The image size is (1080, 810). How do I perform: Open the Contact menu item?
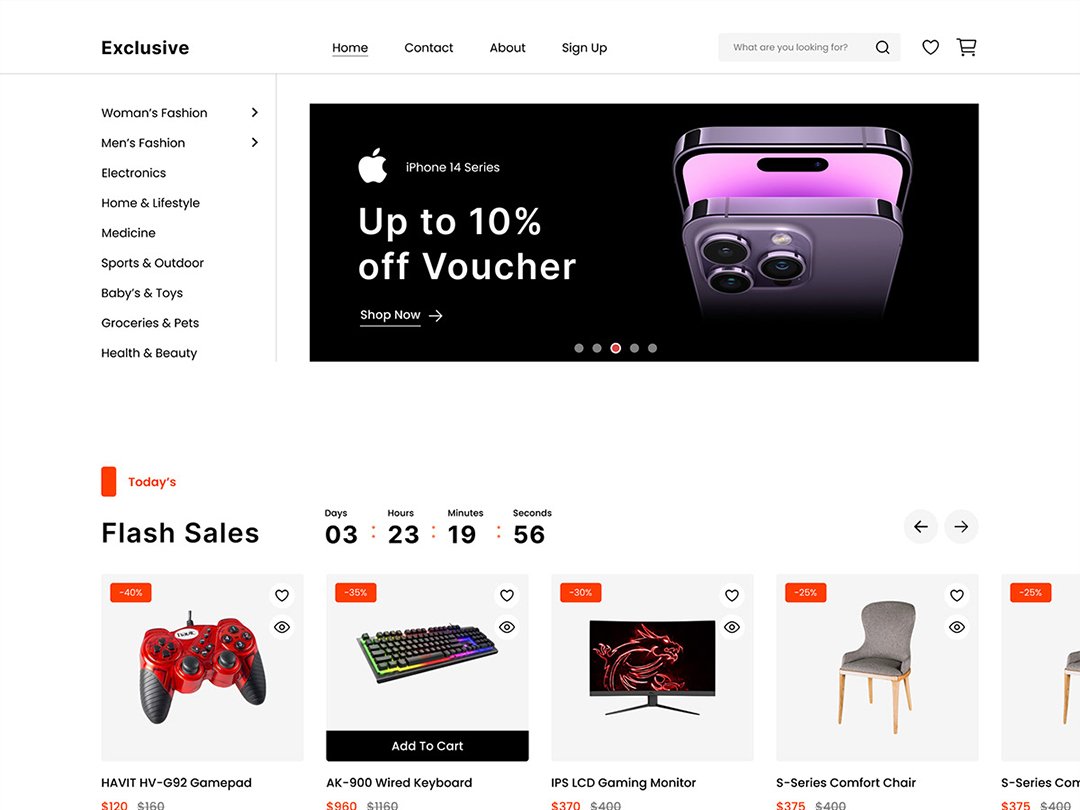click(428, 48)
